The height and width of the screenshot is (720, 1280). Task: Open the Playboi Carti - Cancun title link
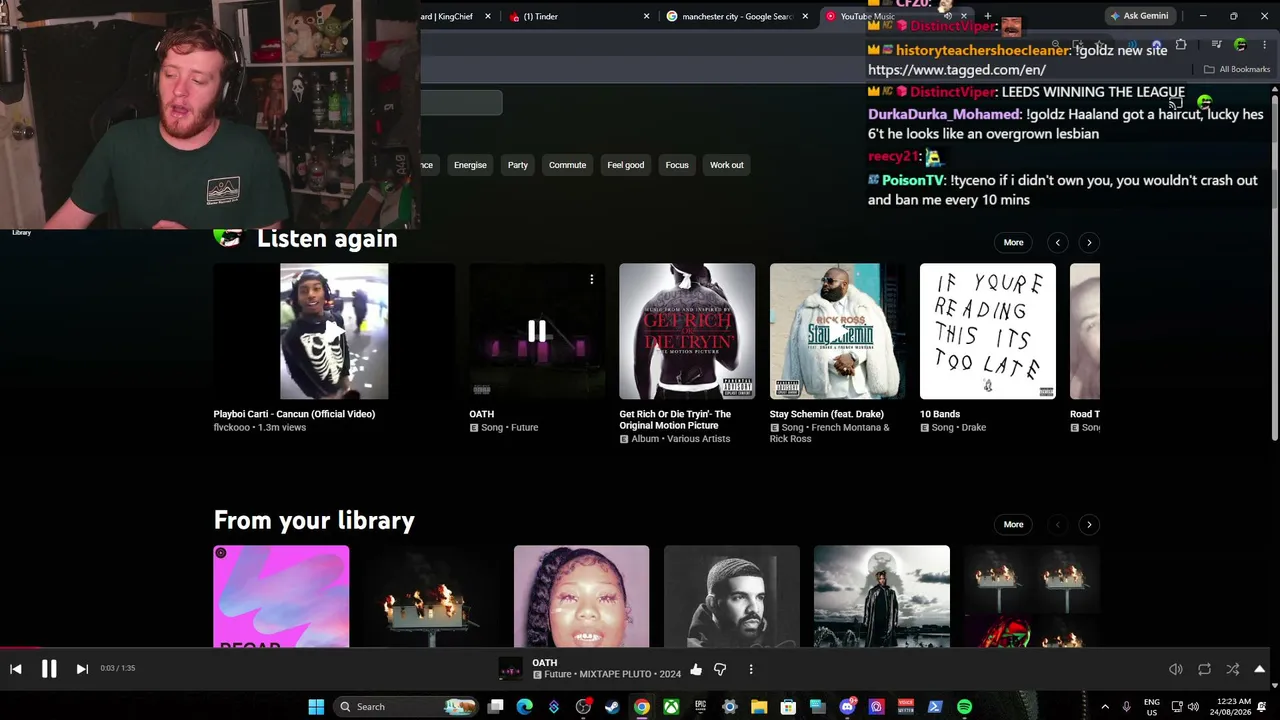[x=294, y=414]
